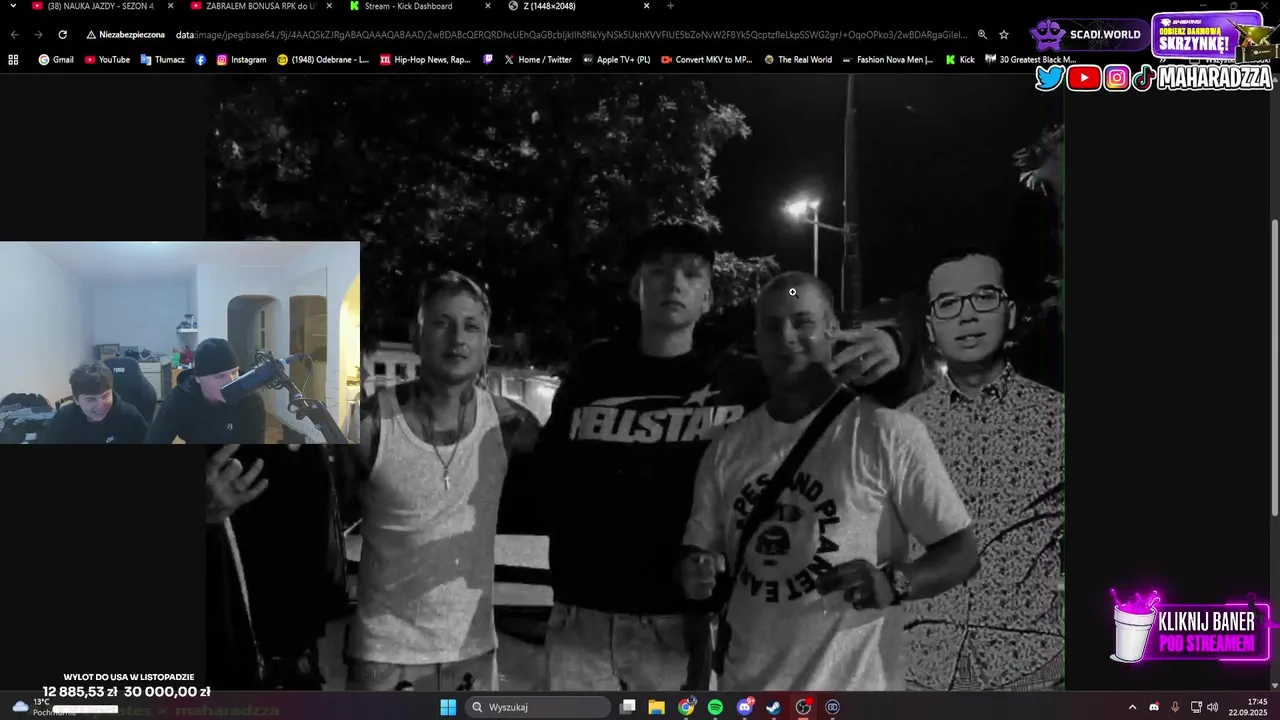The image size is (1280, 720).
Task: Close the Z (1448×2048) tab
Action: (x=647, y=6)
